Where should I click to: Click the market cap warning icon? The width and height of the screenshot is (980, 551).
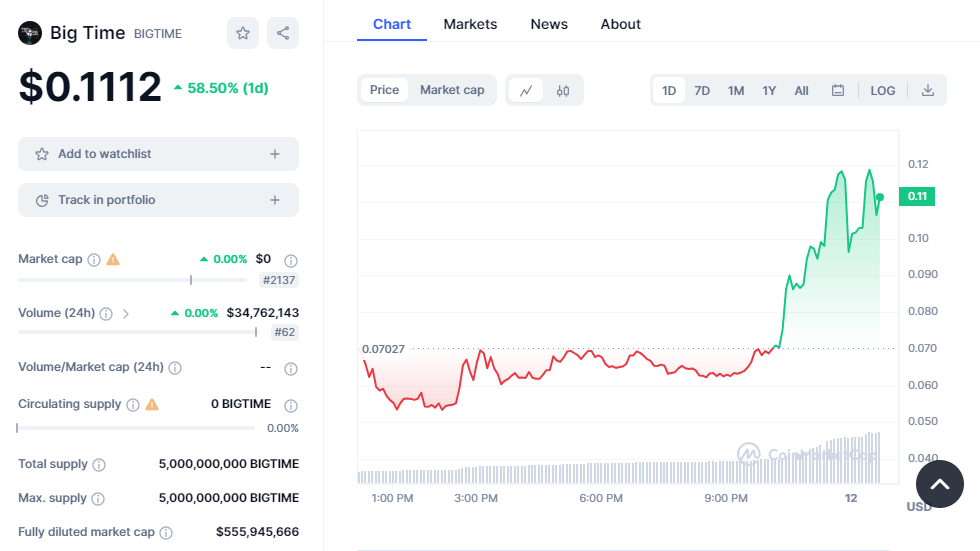tap(113, 259)
